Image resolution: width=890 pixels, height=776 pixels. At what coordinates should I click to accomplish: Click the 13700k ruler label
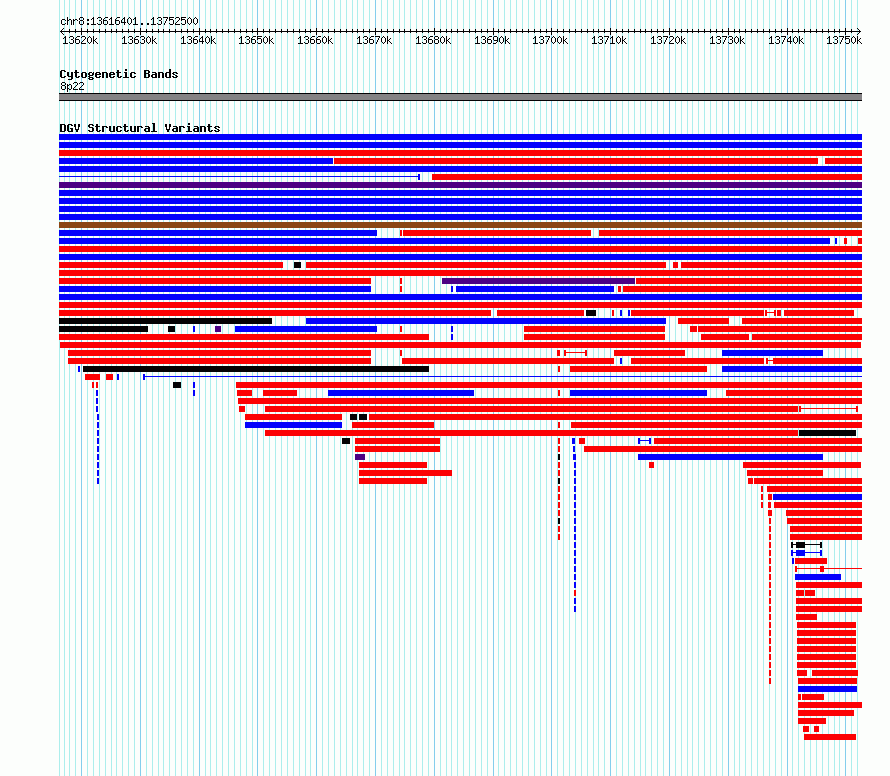[x=550, y=40]
